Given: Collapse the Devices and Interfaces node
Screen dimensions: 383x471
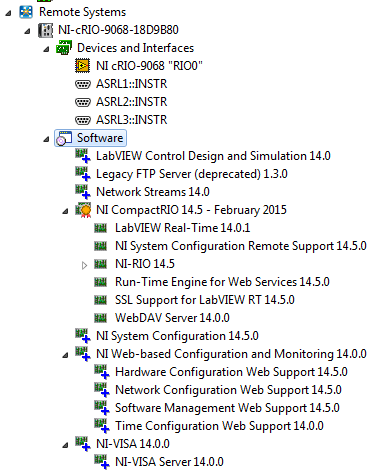Looking at the screenshot, I should tap(47, 49).
